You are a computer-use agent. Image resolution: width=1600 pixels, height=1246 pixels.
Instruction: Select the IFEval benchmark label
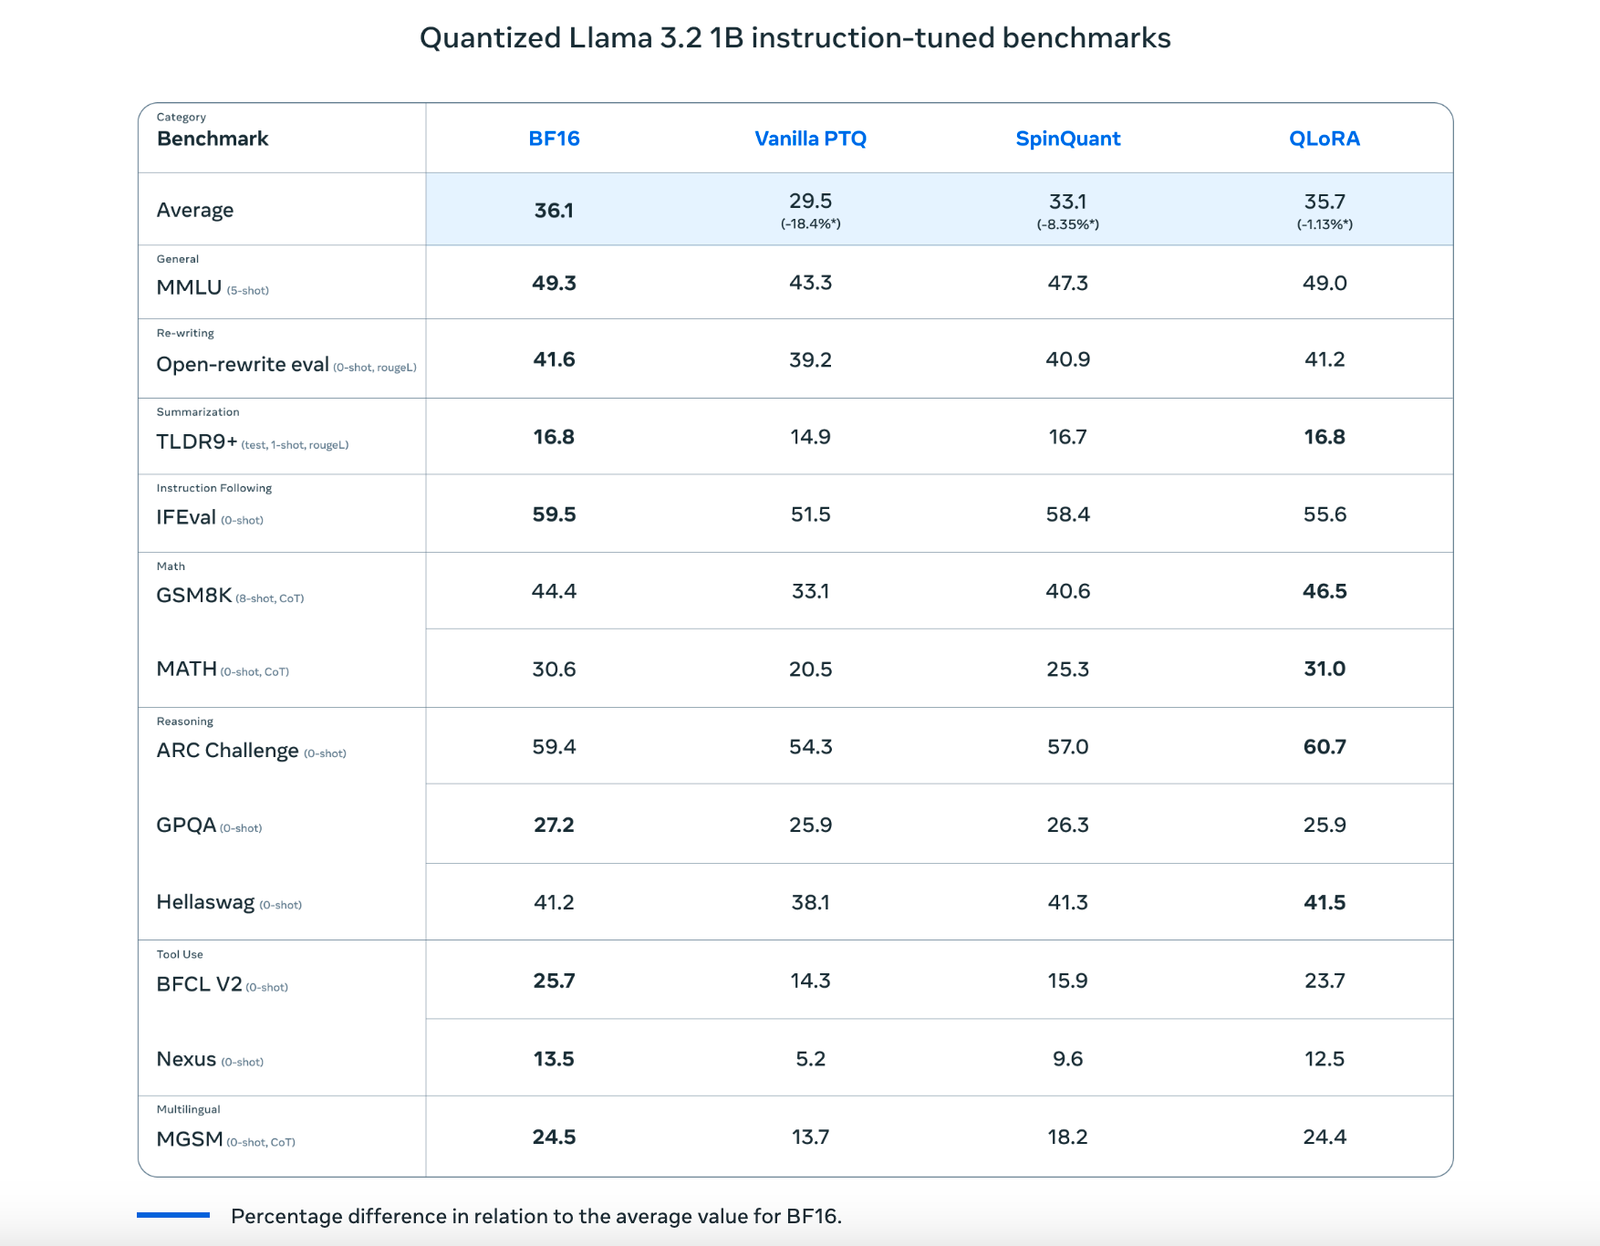pyautogui.click(x=186, y=517)
